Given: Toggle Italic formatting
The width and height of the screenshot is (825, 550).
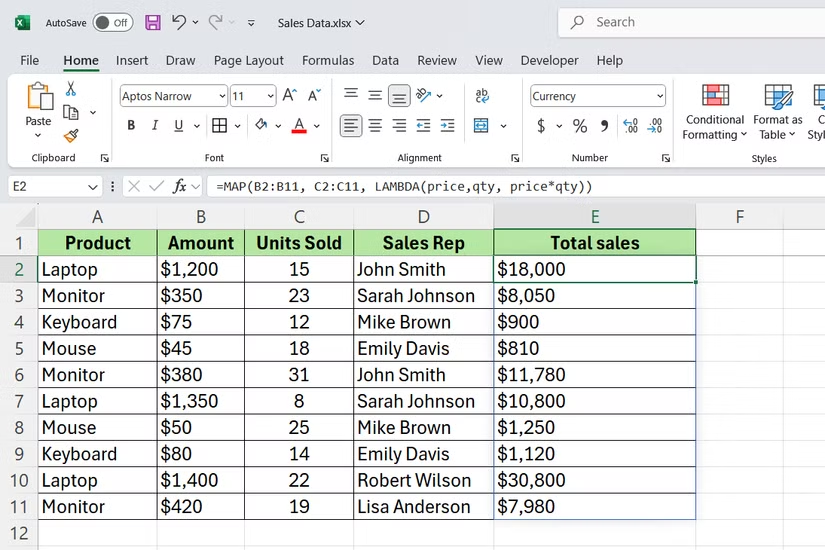Looking at the screenshot, I should click(x=156, y=126).
